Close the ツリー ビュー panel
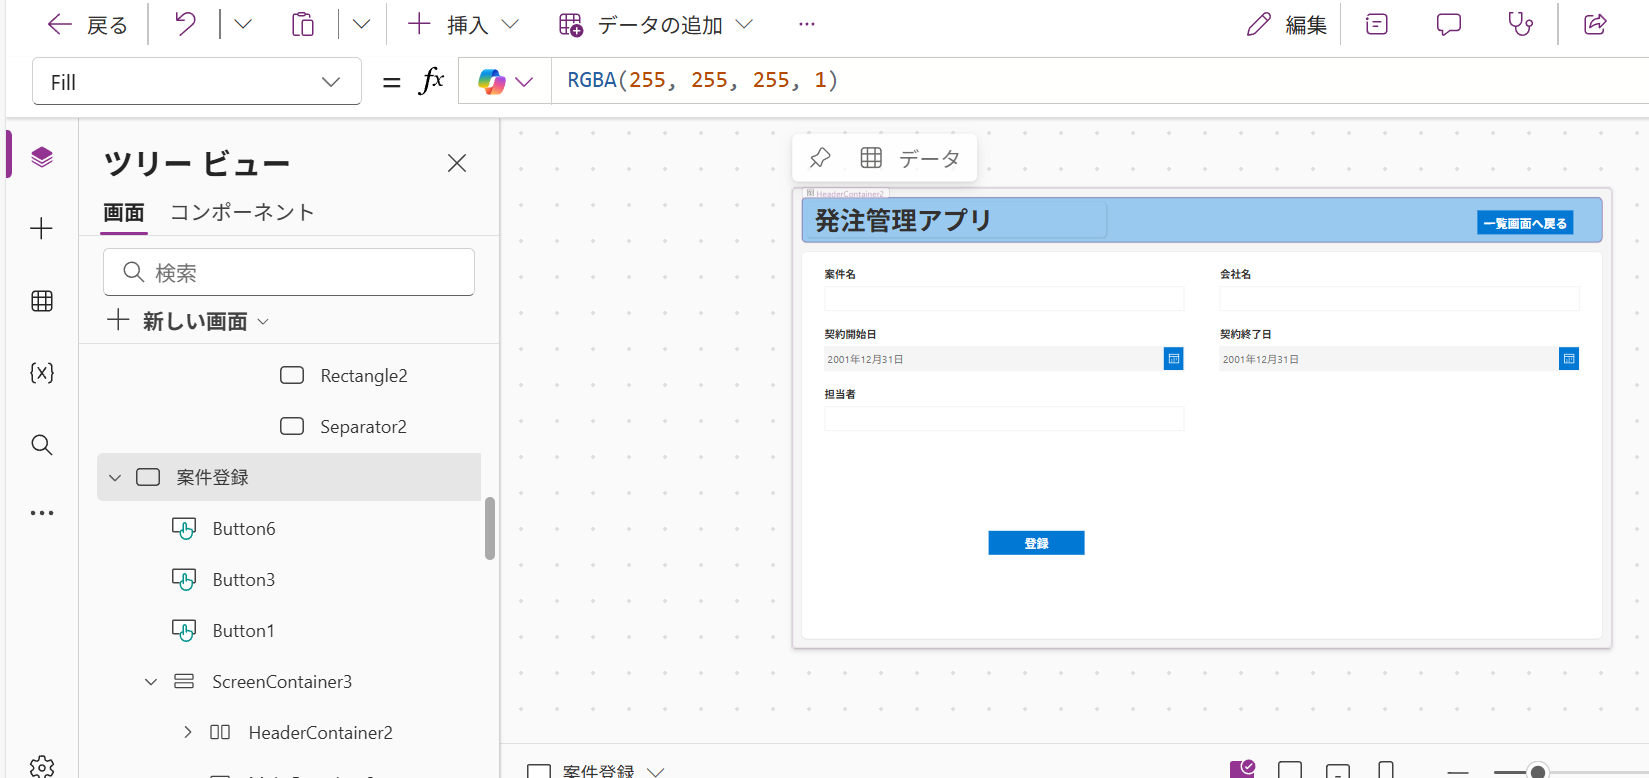Screen dimensions: 1649x778 (x=457, y=163)
